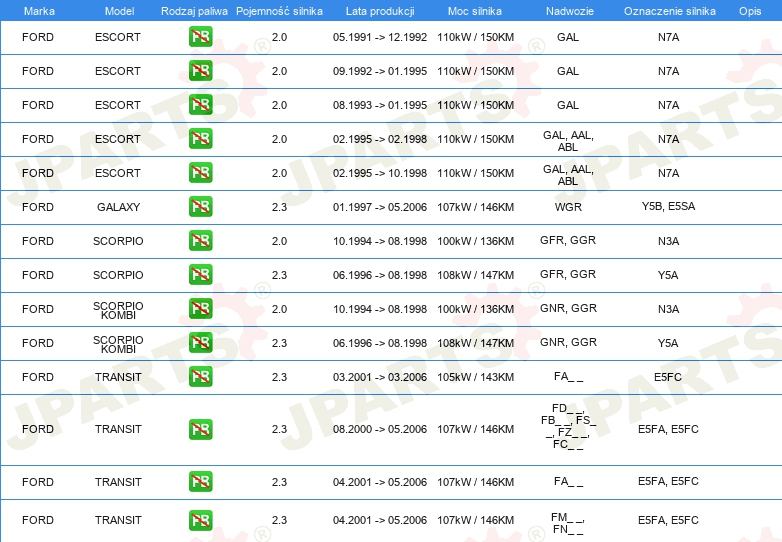
Task: Select GNR, GGR body cell in 2.0 row
Action: pos(569,308)
